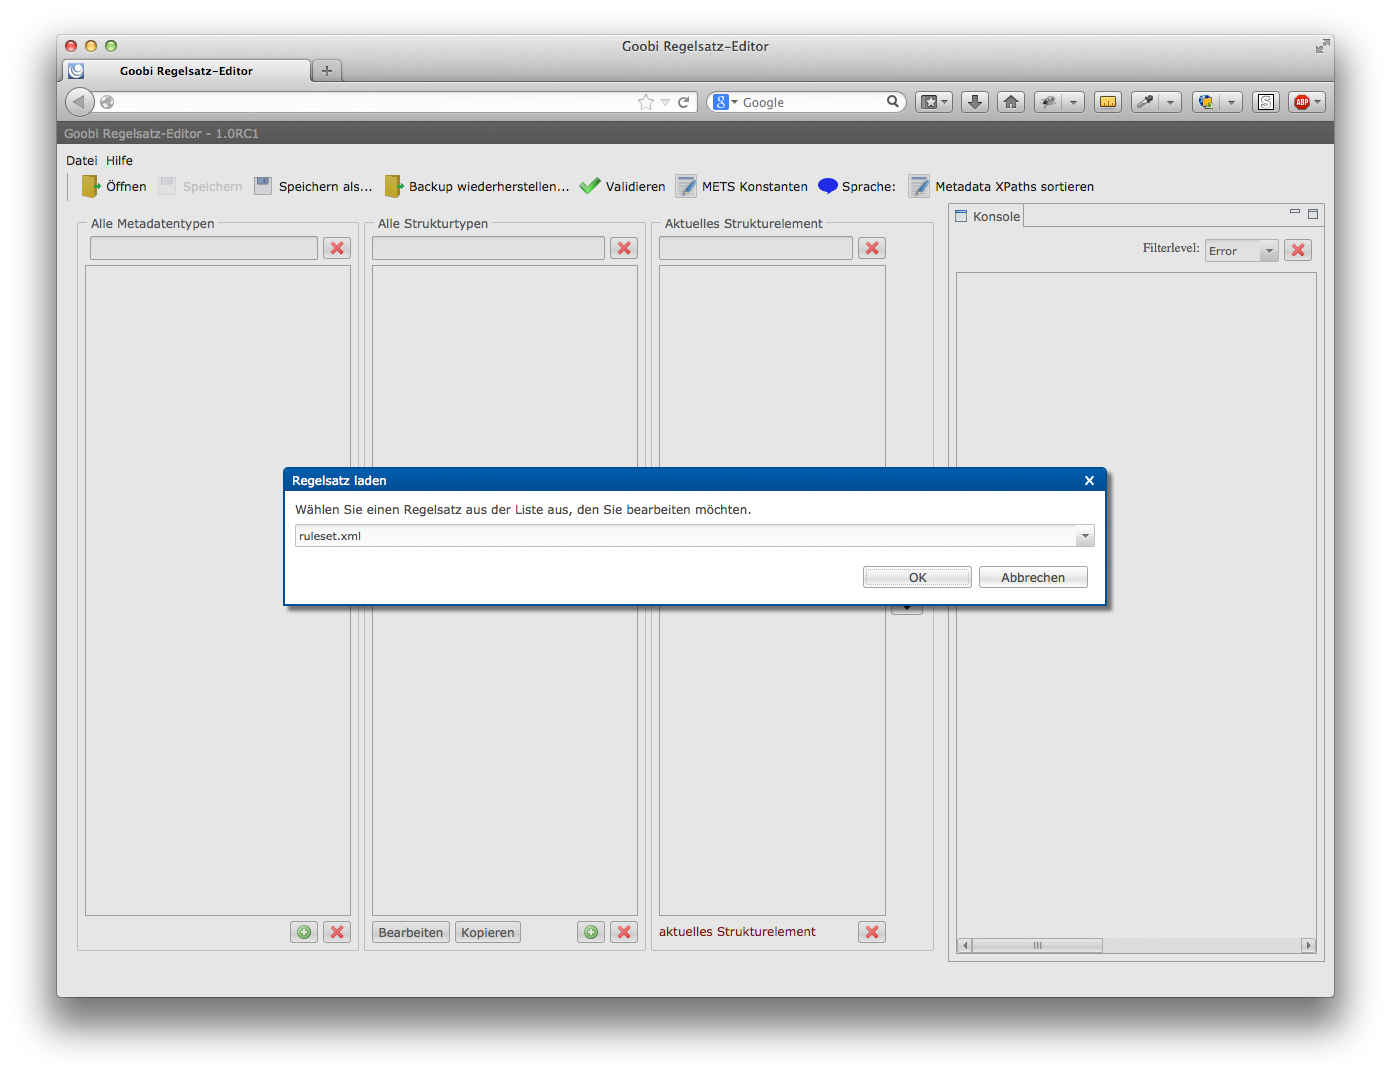
Task: Add a new metadata type with green plus
Action: click(x=304, y=932)
